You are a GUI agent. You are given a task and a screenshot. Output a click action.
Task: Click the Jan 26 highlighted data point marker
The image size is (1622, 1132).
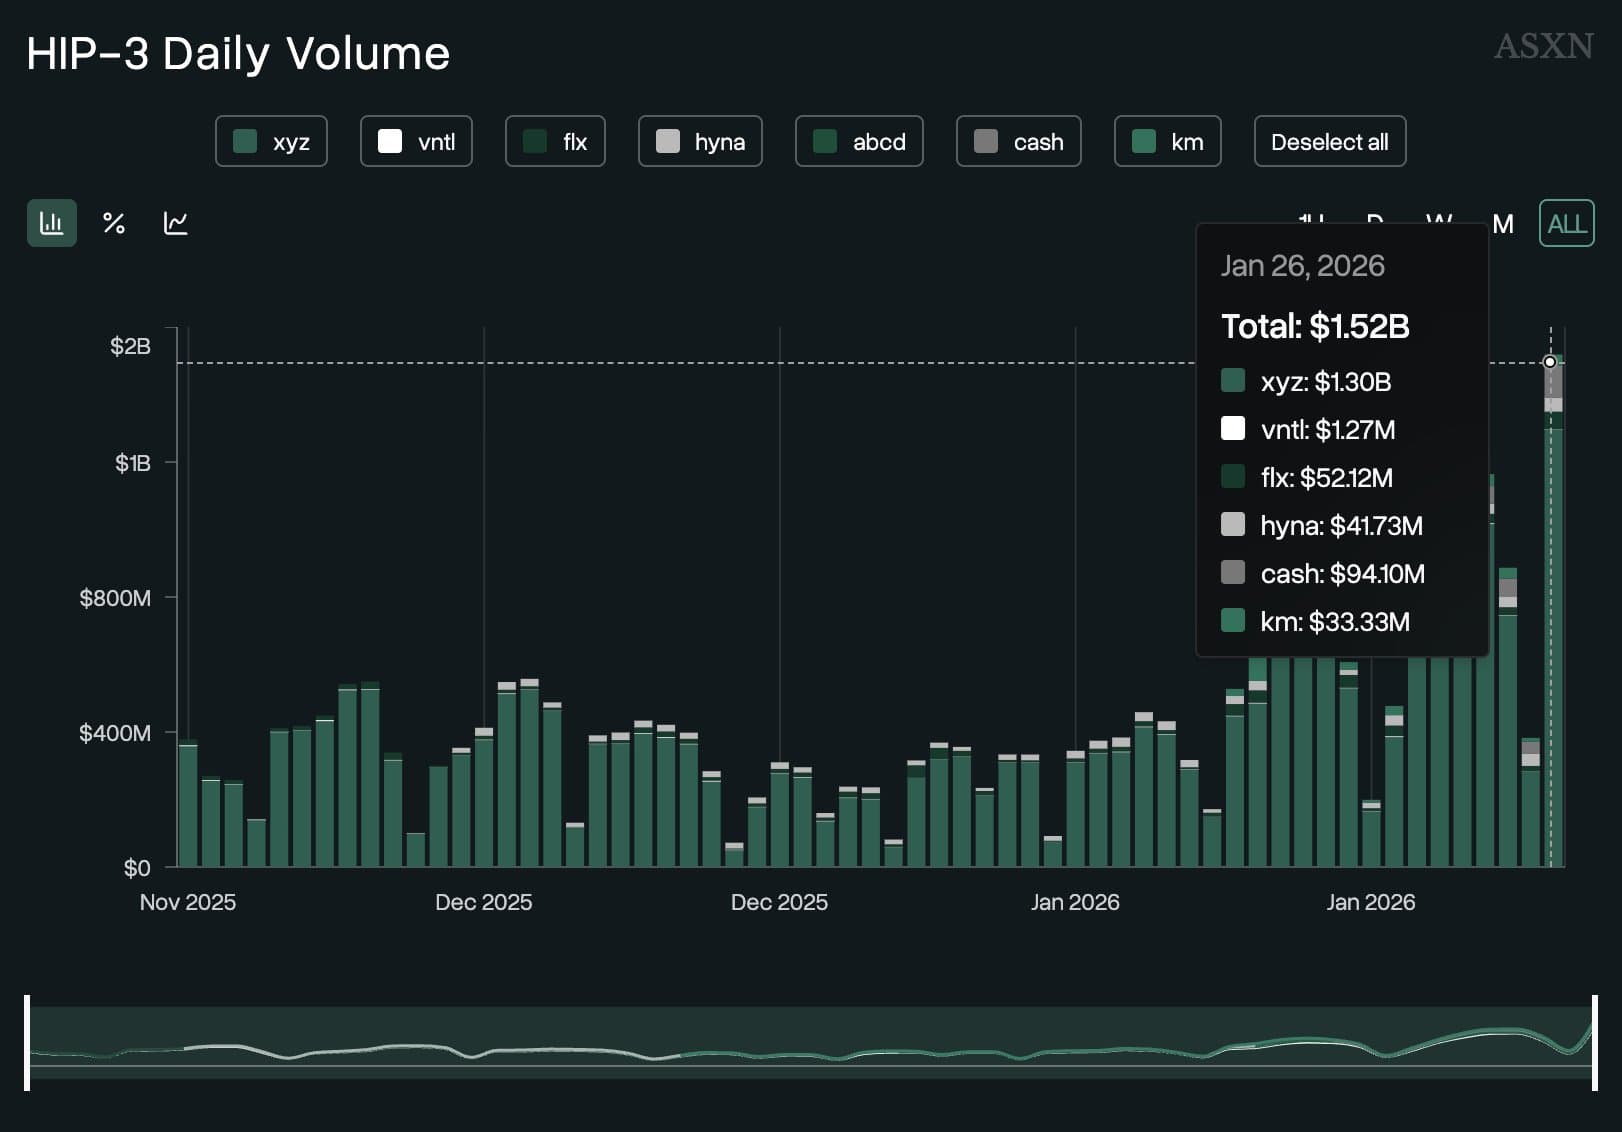(1550, 362)
